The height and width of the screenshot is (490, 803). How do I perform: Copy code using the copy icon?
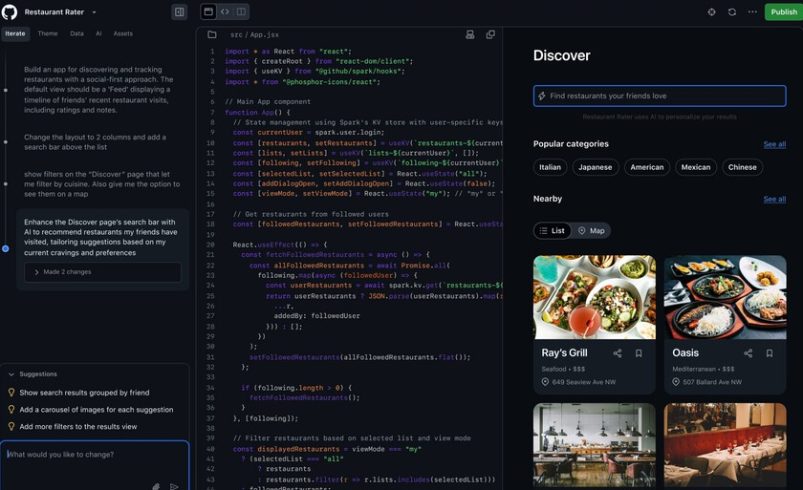[490, 34]
